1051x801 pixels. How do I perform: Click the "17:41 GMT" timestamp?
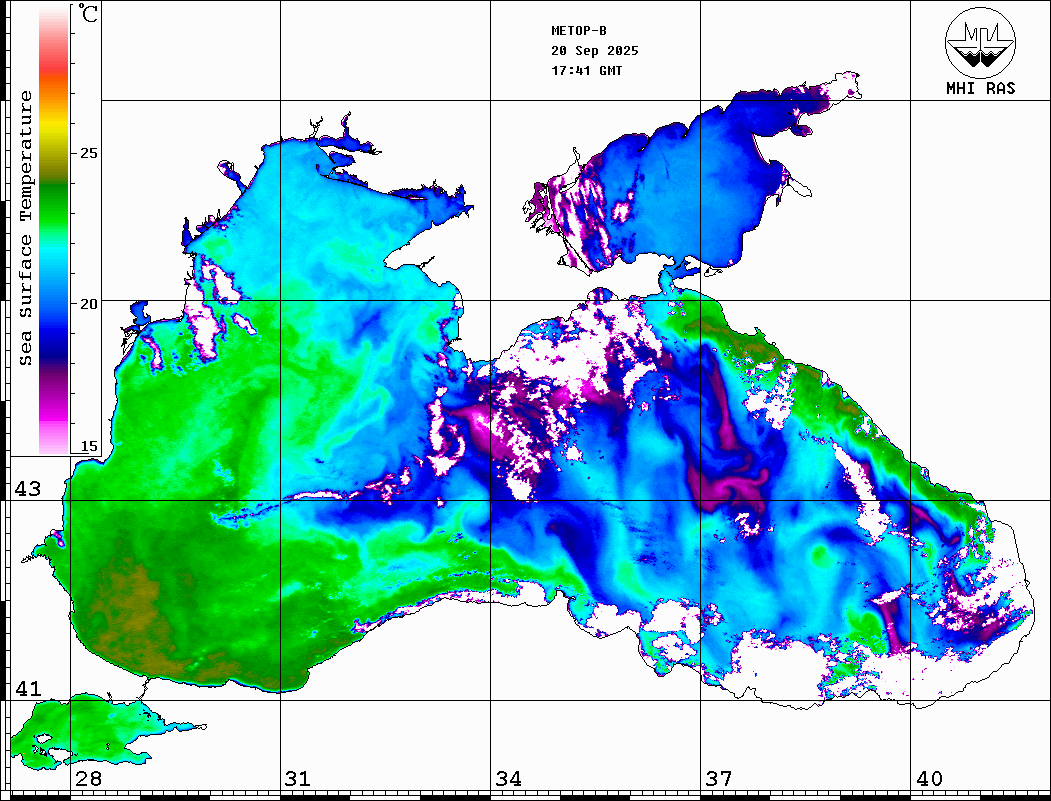[586, 71]
